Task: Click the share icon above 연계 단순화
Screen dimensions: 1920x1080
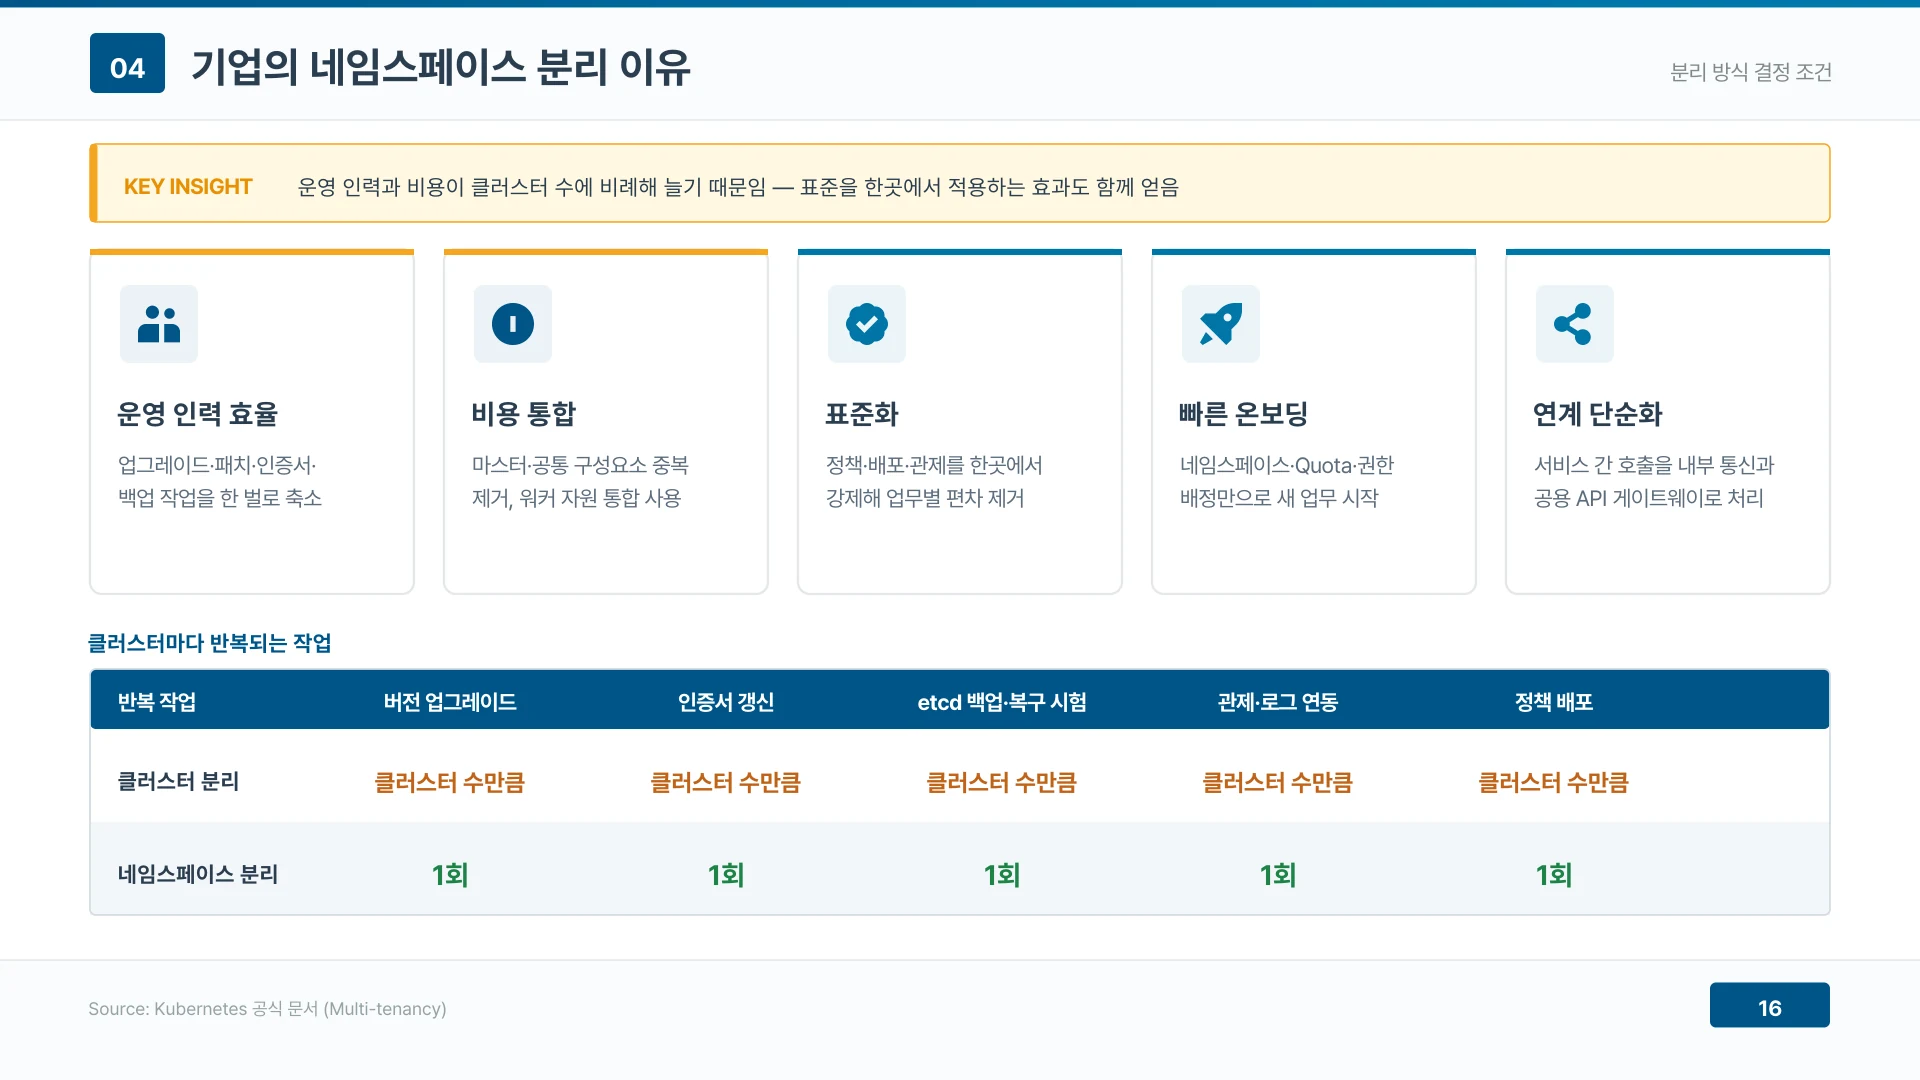Action: point(1573,324)
